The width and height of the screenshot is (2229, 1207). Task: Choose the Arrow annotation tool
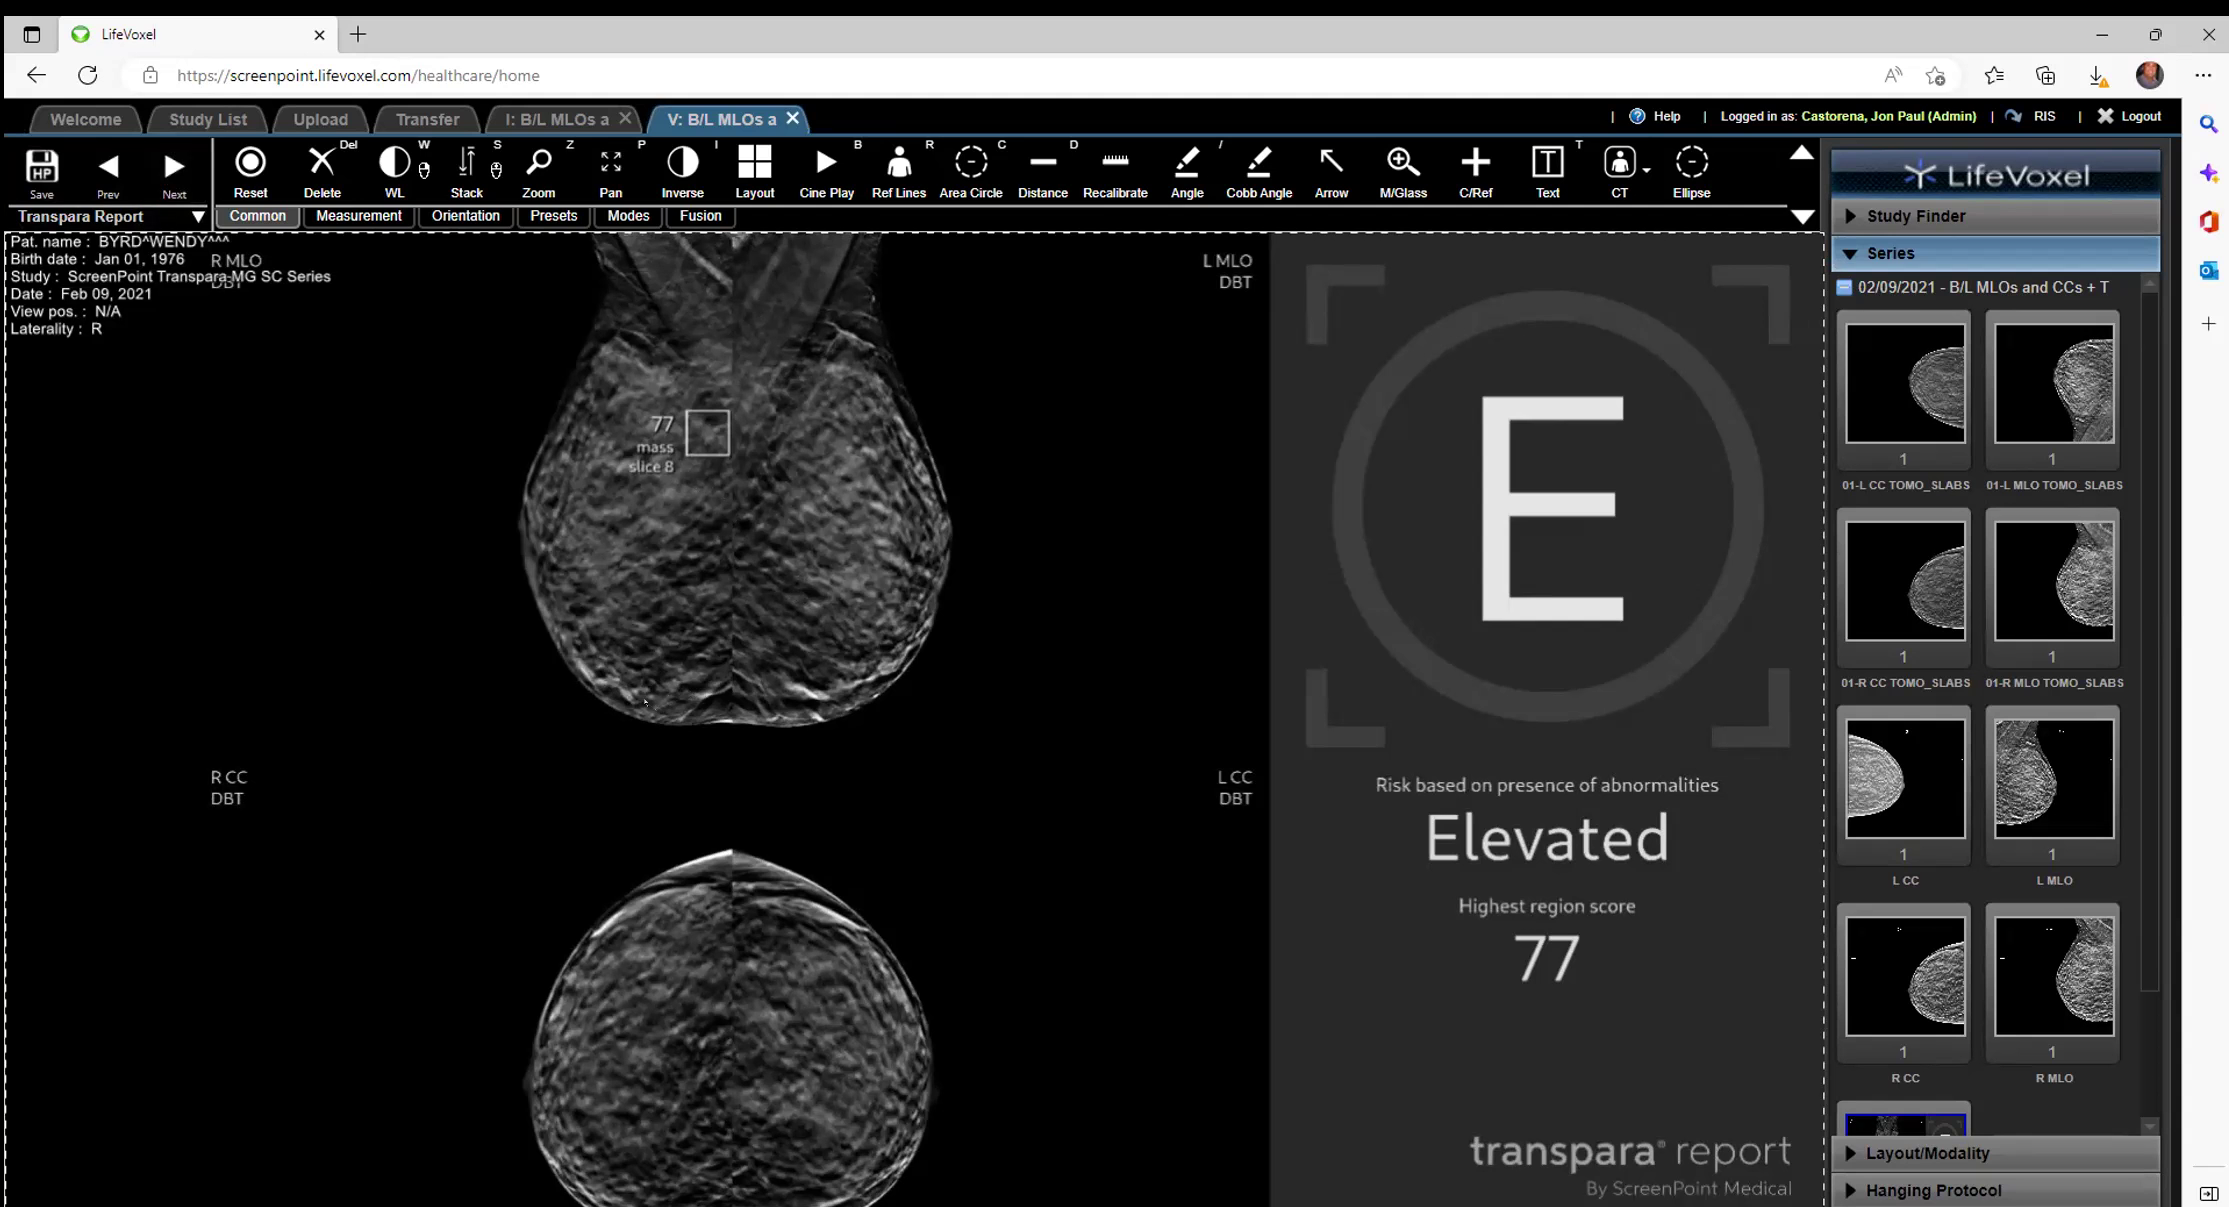(1331, 172)
